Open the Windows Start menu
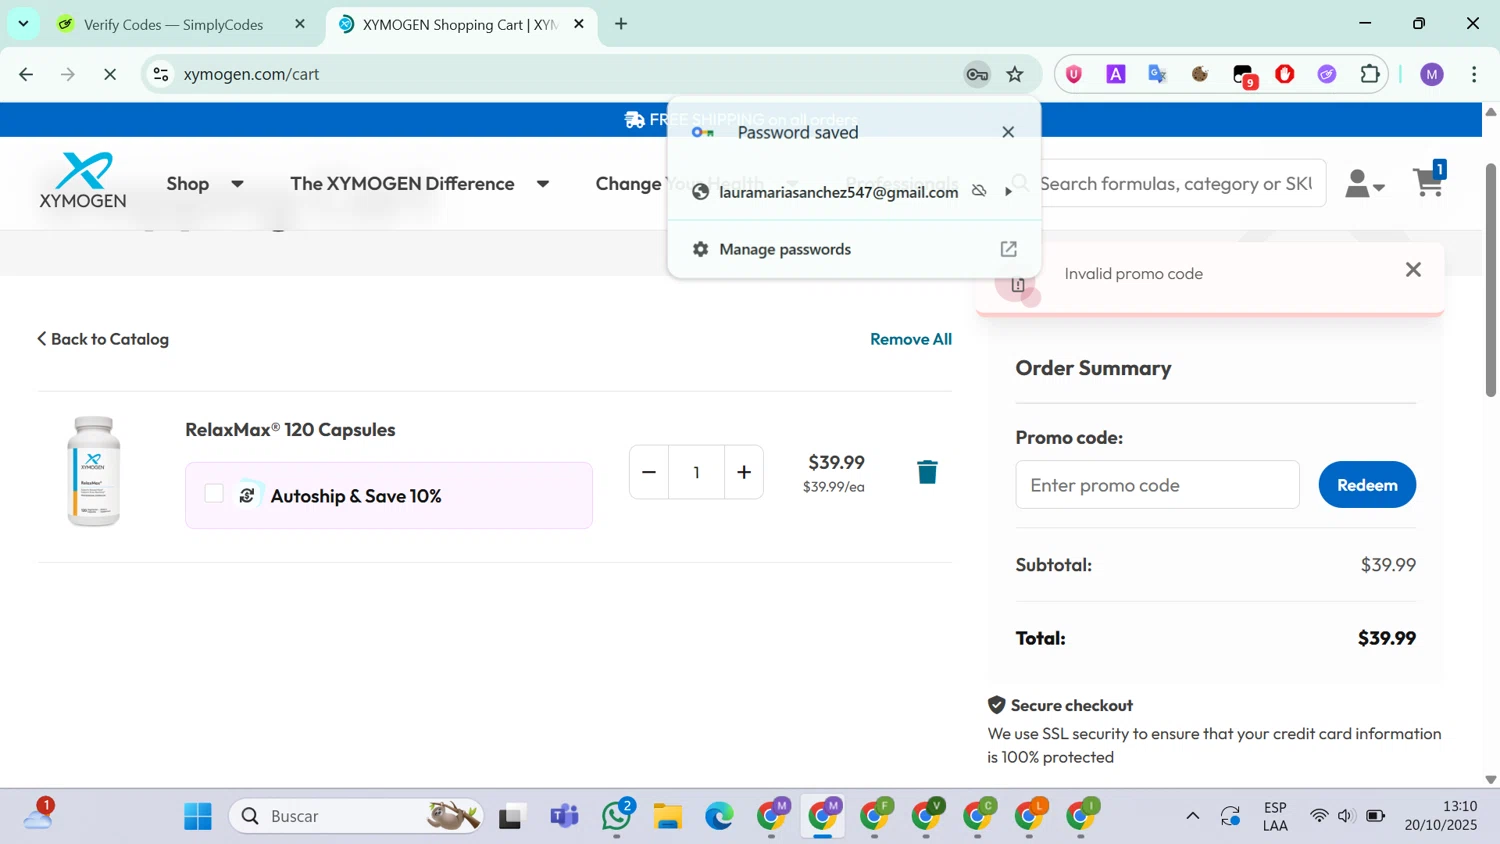This screenshot has height=844, width=1500. [x=198, y=817]
